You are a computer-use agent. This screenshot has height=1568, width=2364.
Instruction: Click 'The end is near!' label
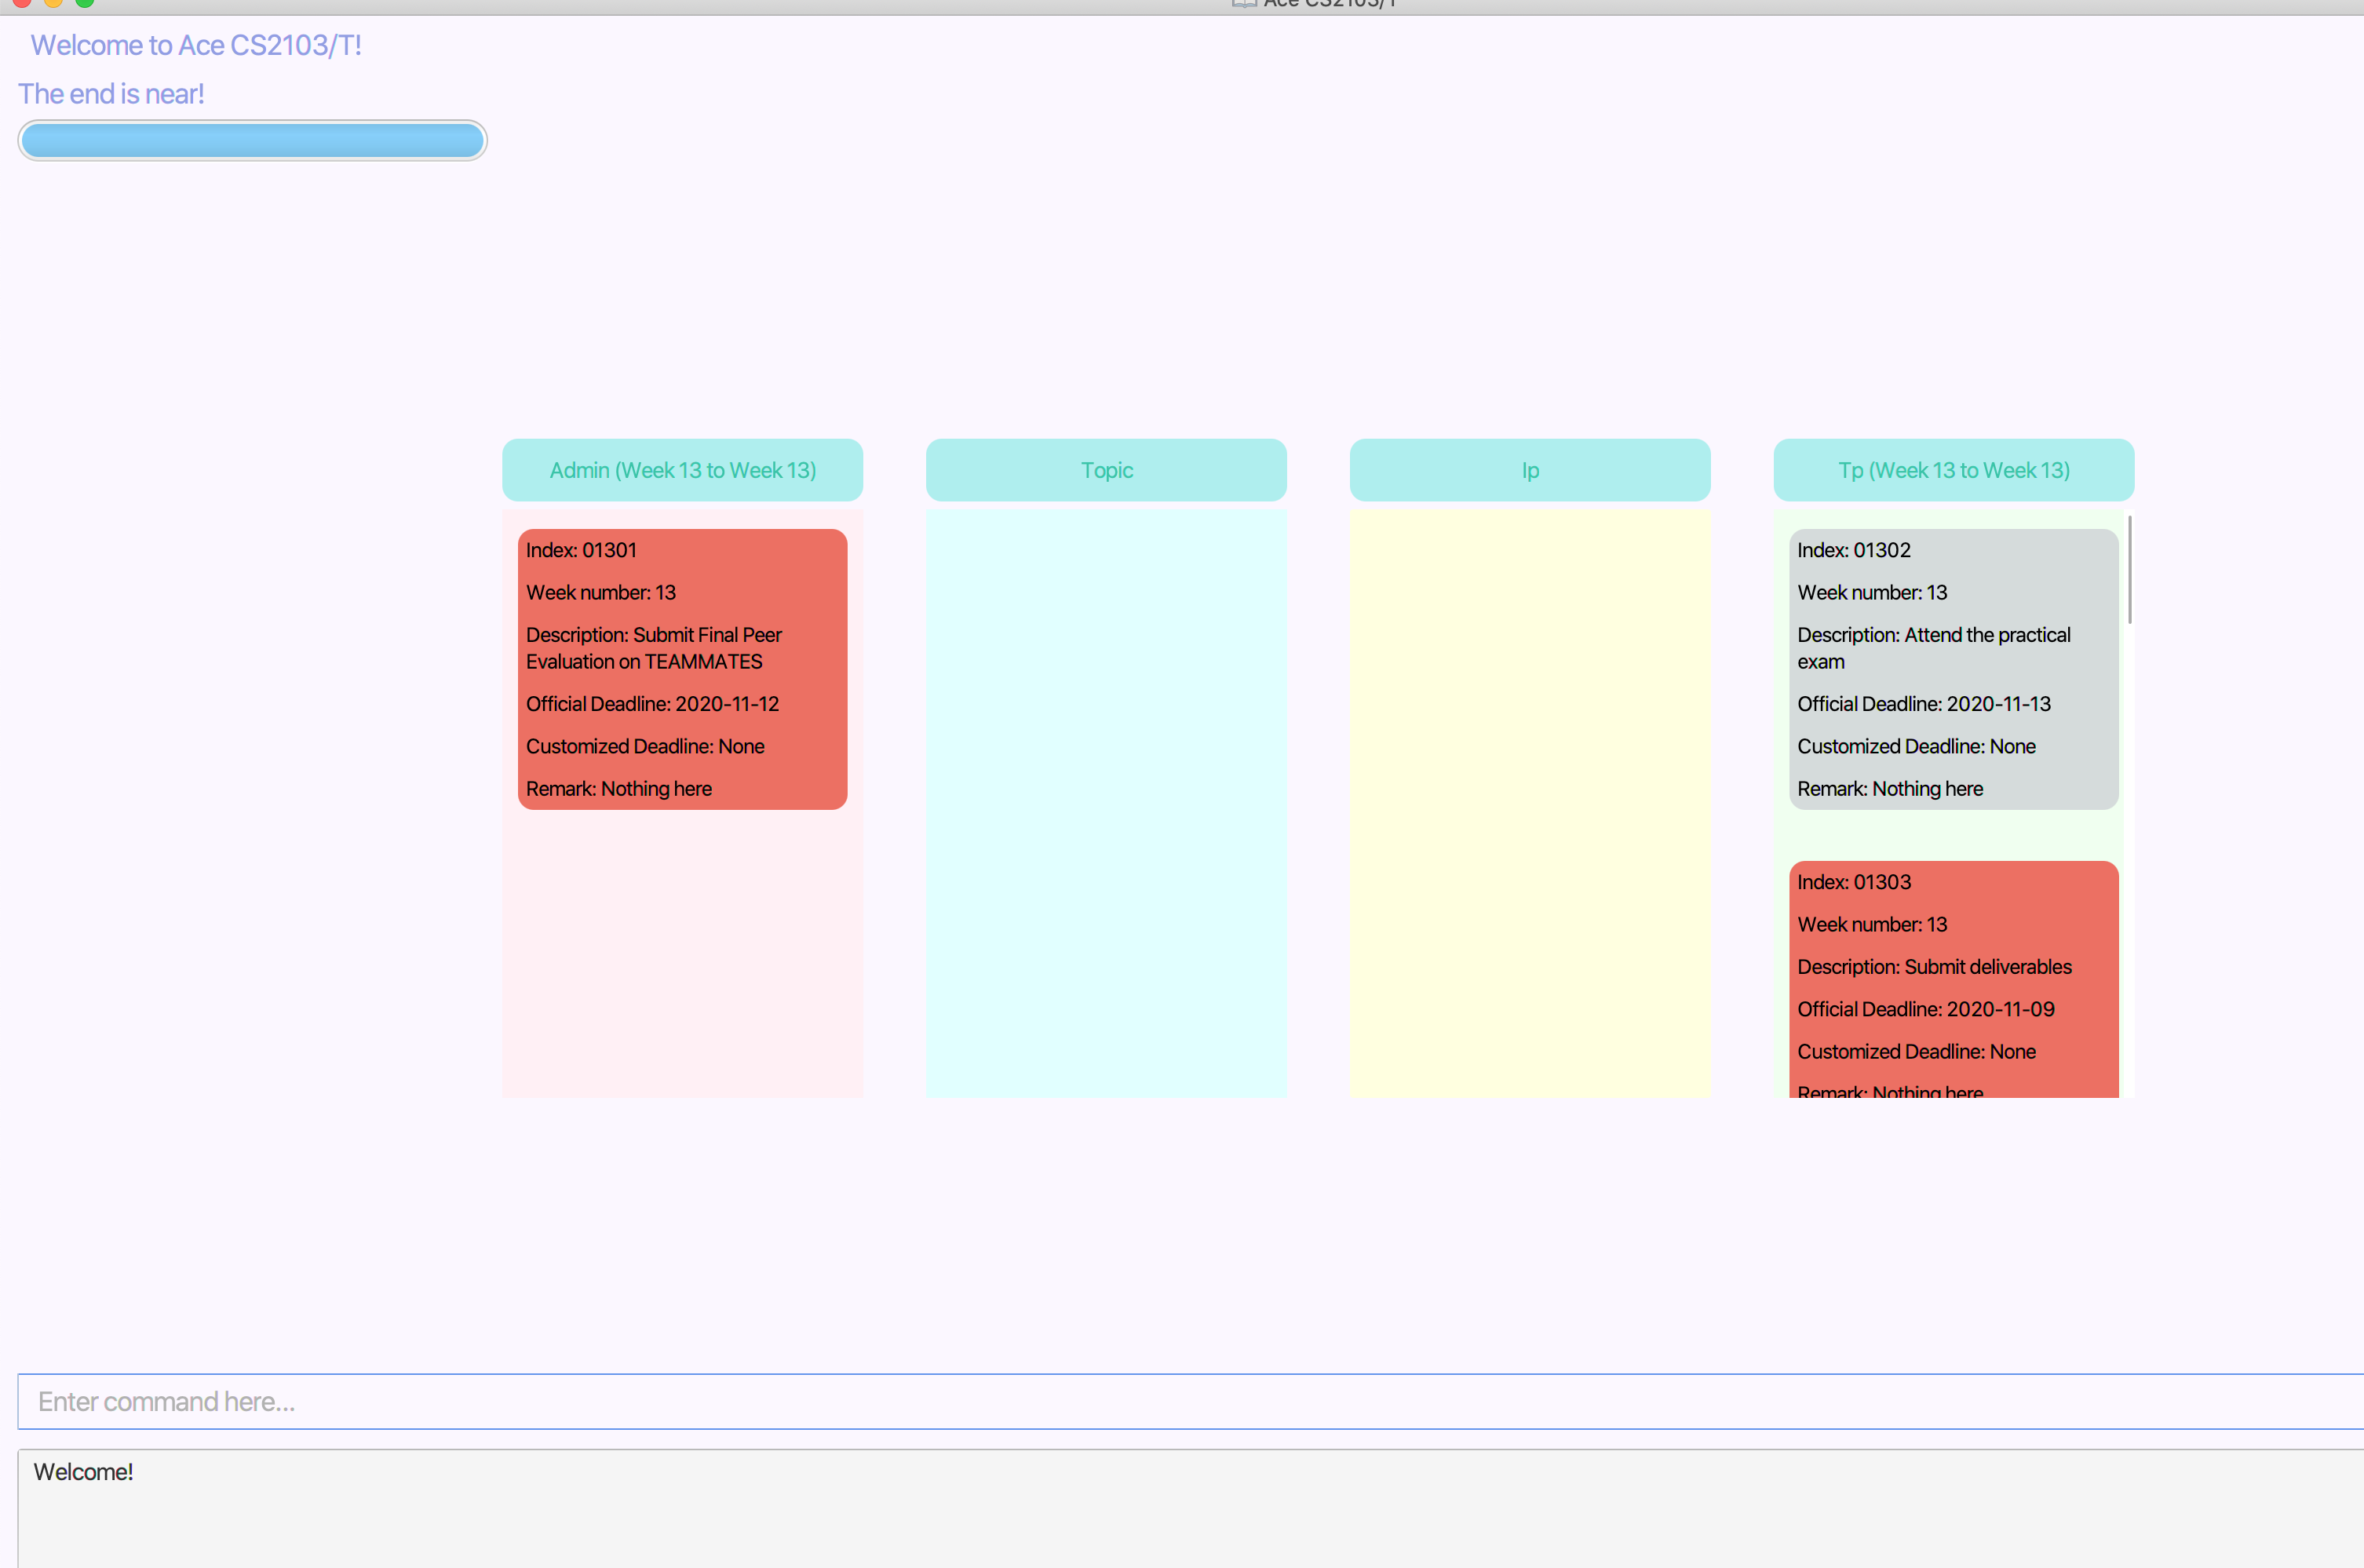(111, 94)
